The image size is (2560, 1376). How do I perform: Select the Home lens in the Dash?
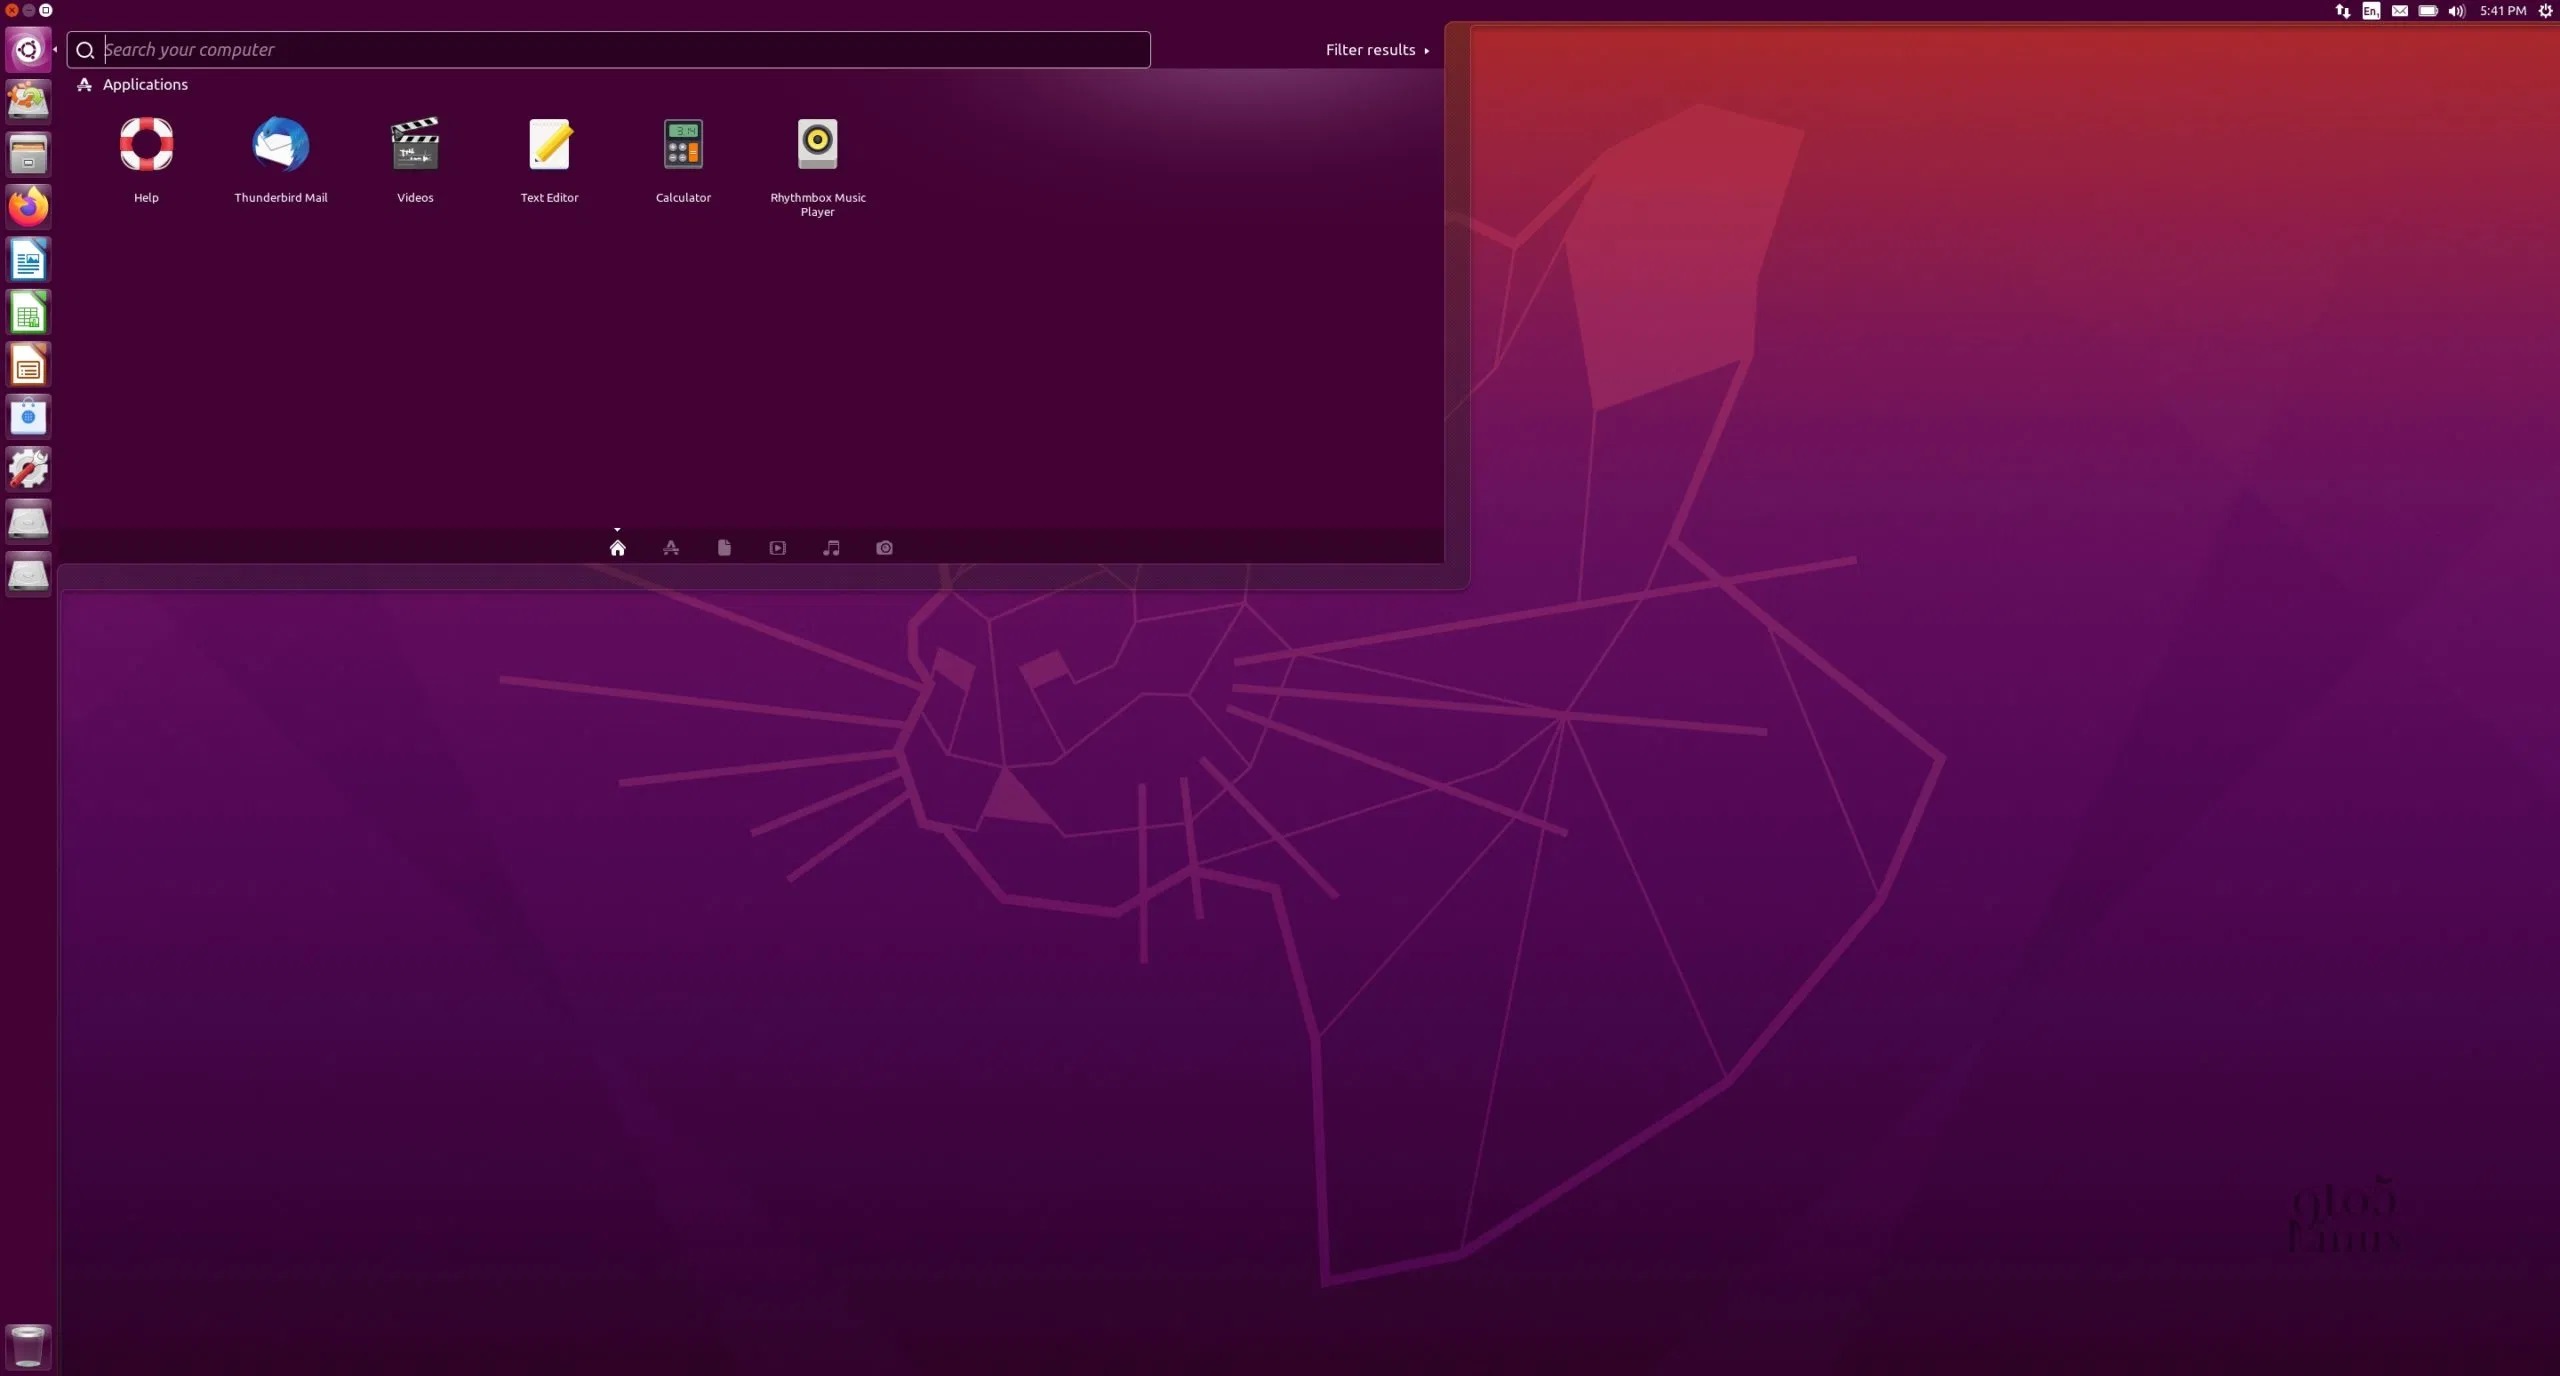tap(618, 548)
